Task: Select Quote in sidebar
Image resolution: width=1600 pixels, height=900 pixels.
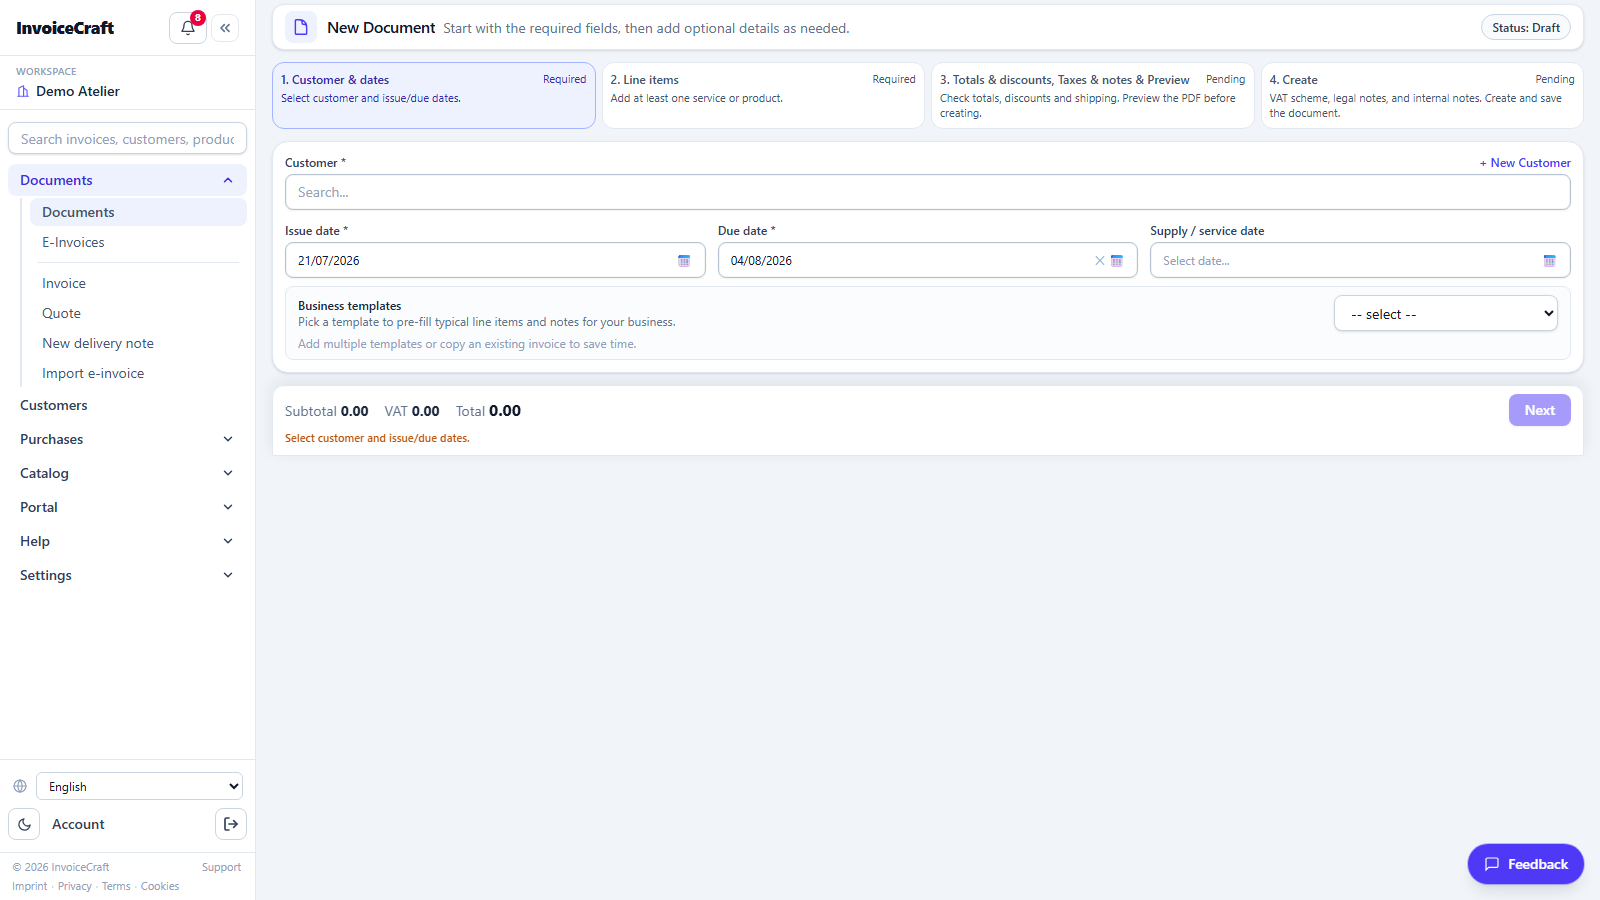Action: [138, 313]
